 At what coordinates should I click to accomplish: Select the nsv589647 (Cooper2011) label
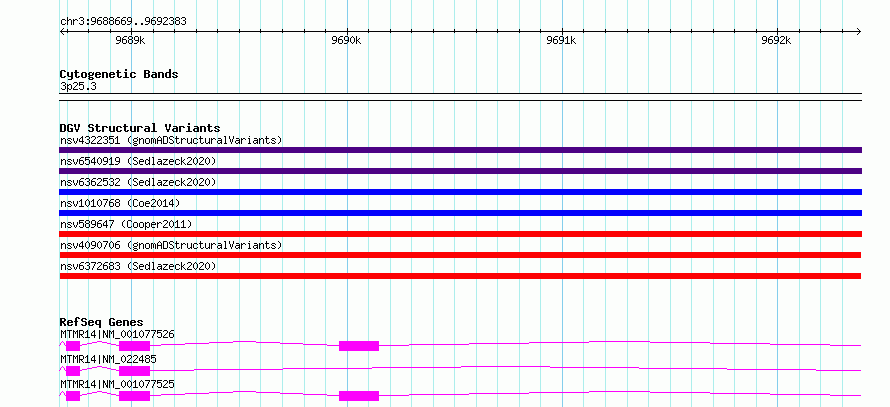coord(126,224)
